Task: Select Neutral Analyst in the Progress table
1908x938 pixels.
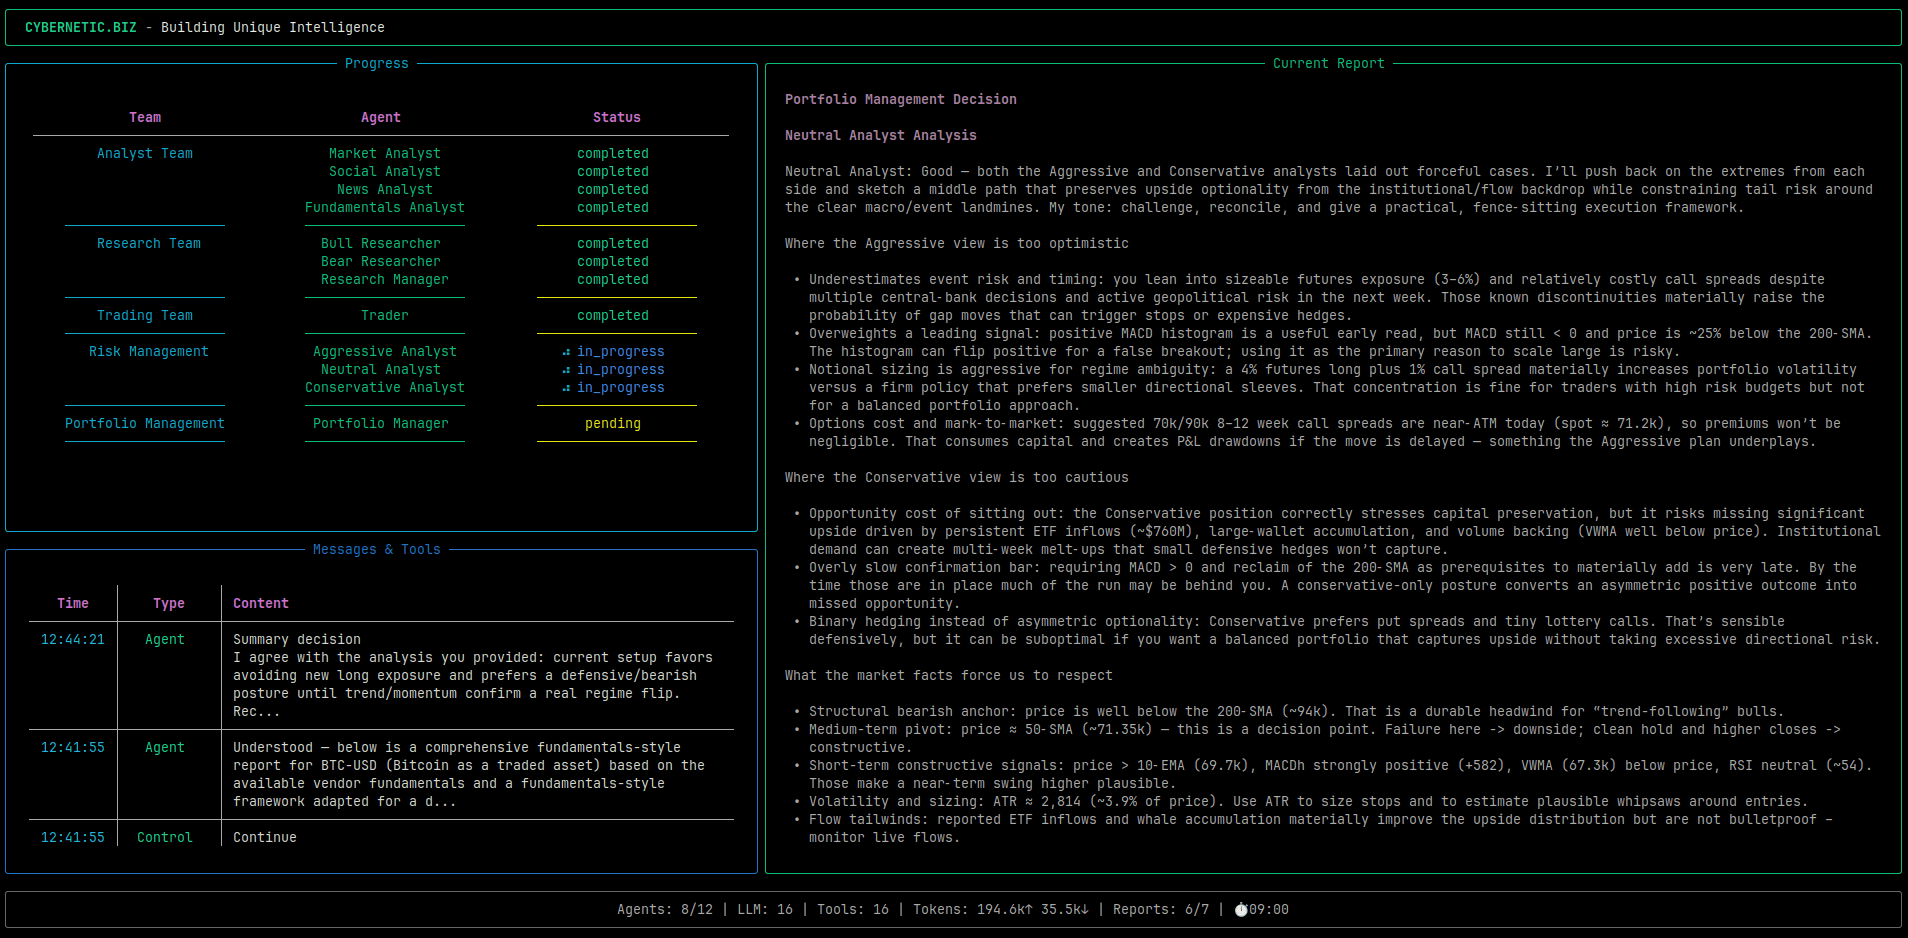Action: [x=381, y=370]
